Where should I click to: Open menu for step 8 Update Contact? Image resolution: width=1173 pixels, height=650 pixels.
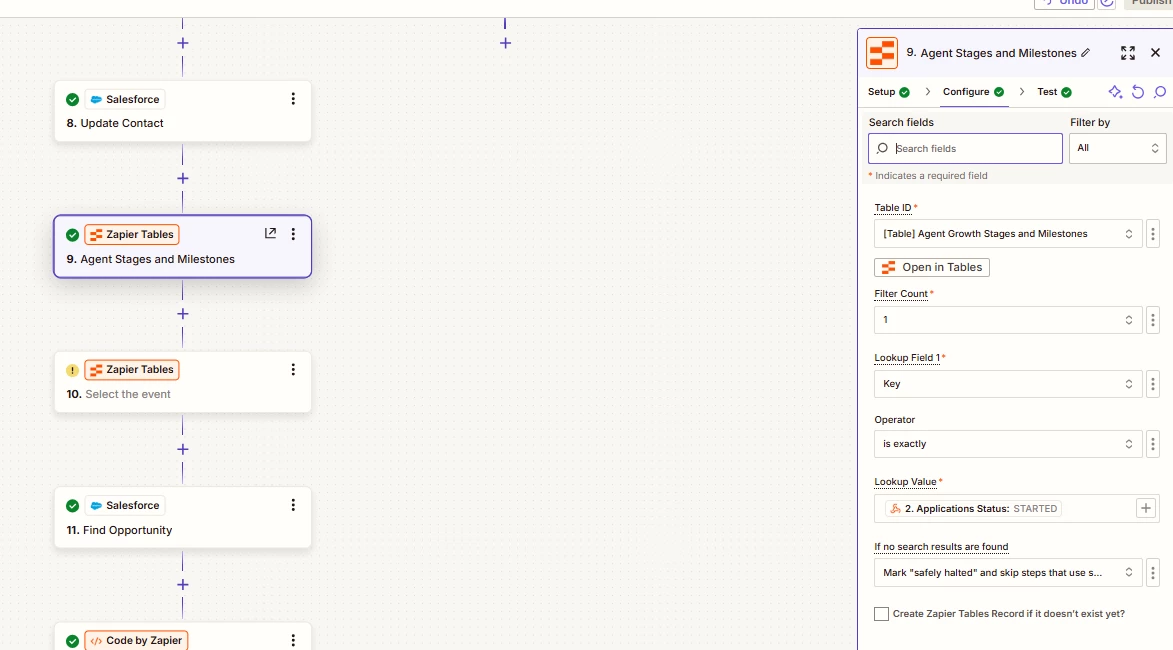[293, 99]
